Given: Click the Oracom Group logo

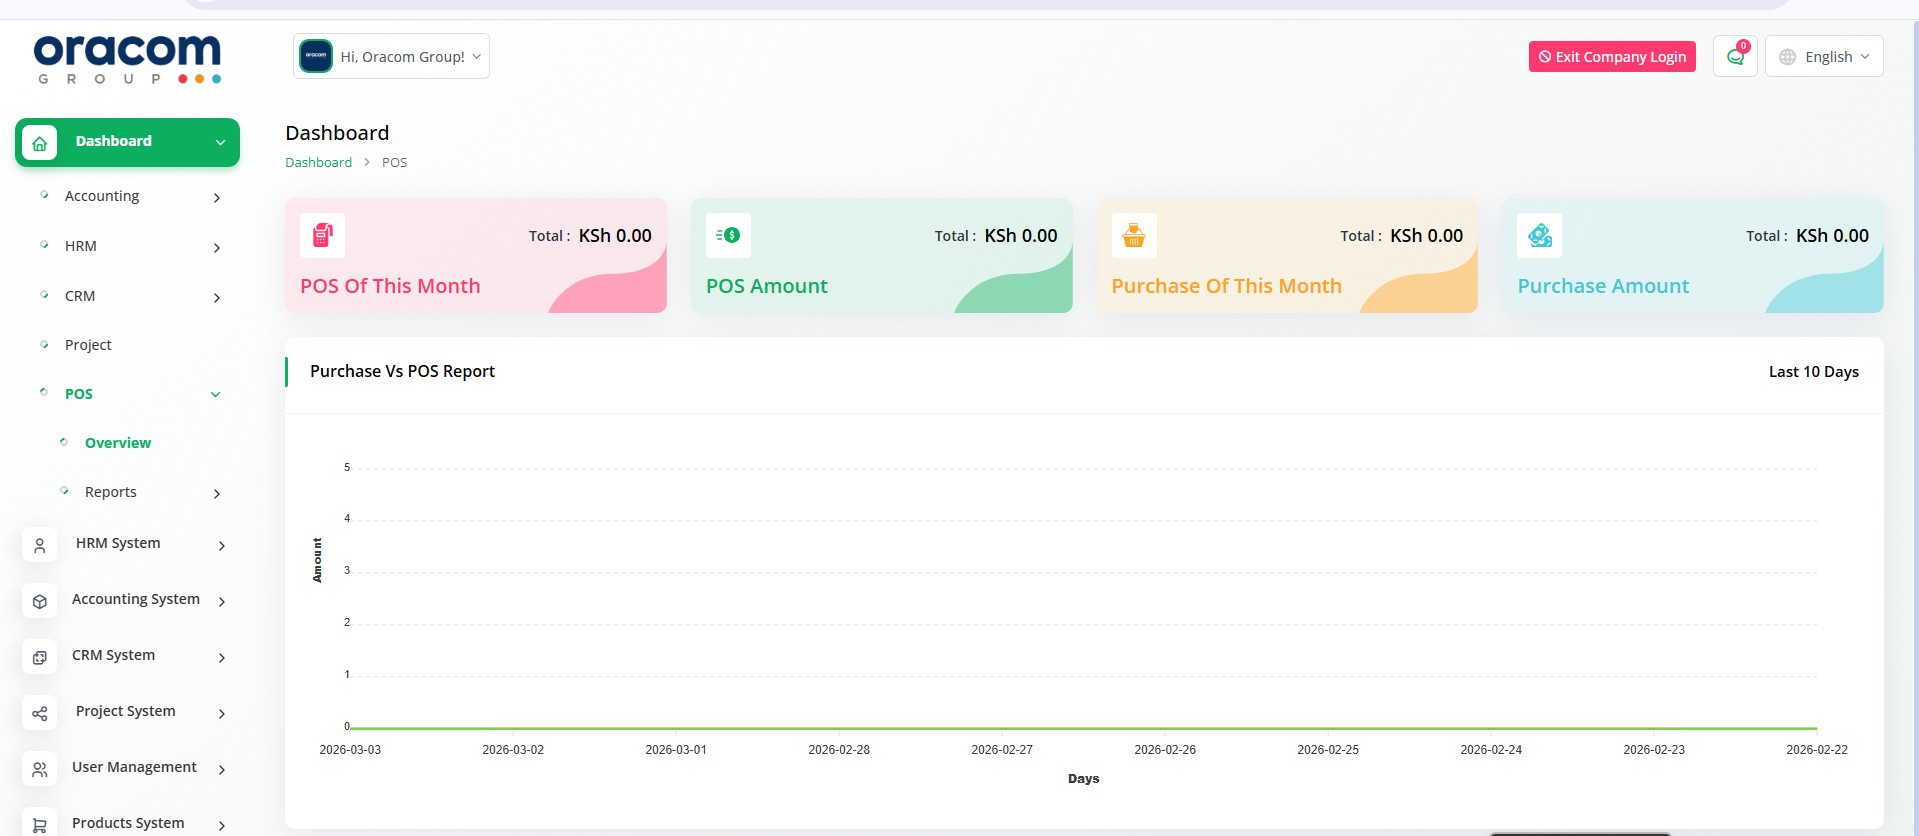Looking at the screenshot, I should (127, 59).
